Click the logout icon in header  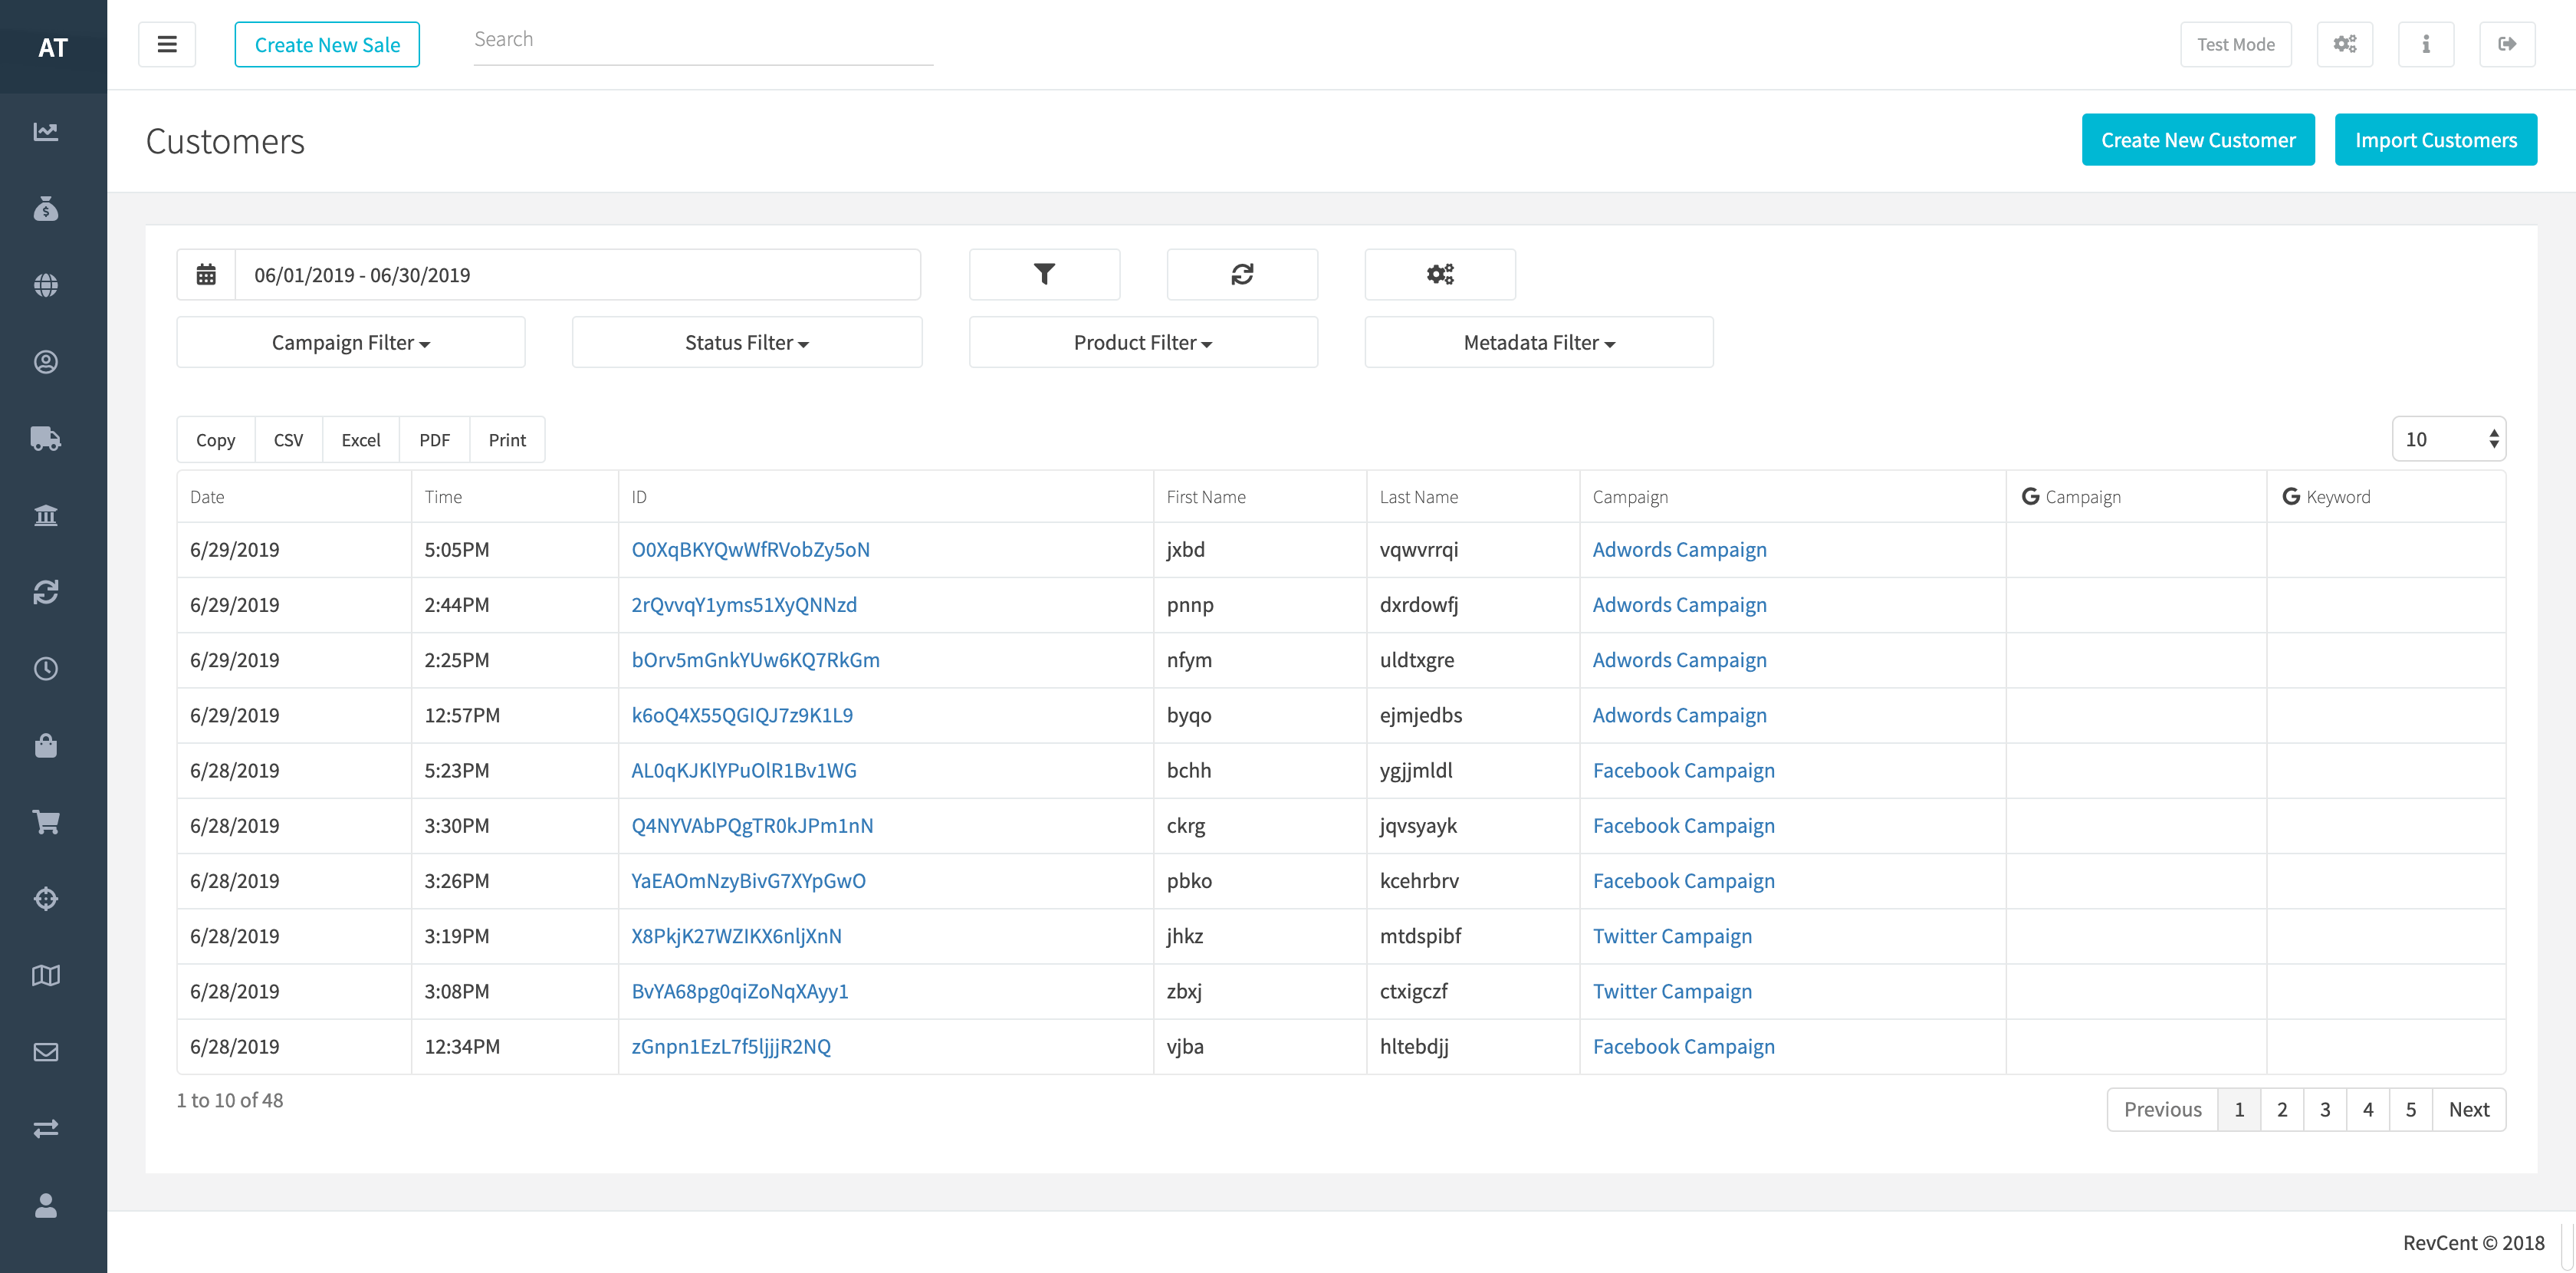tap(2506, 44)
